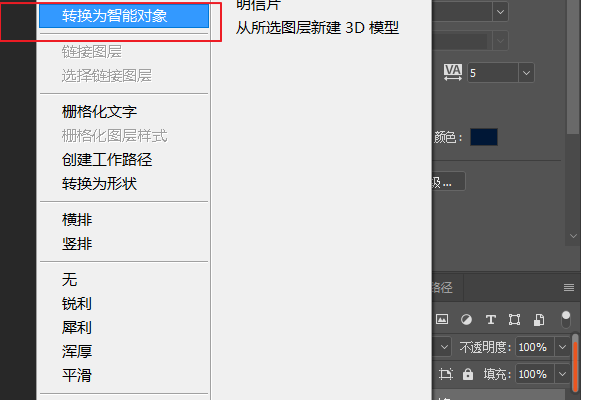Switch to the 路径 tab
The height and width of the screenshot is (400, 600).
[x=442, y=287]
